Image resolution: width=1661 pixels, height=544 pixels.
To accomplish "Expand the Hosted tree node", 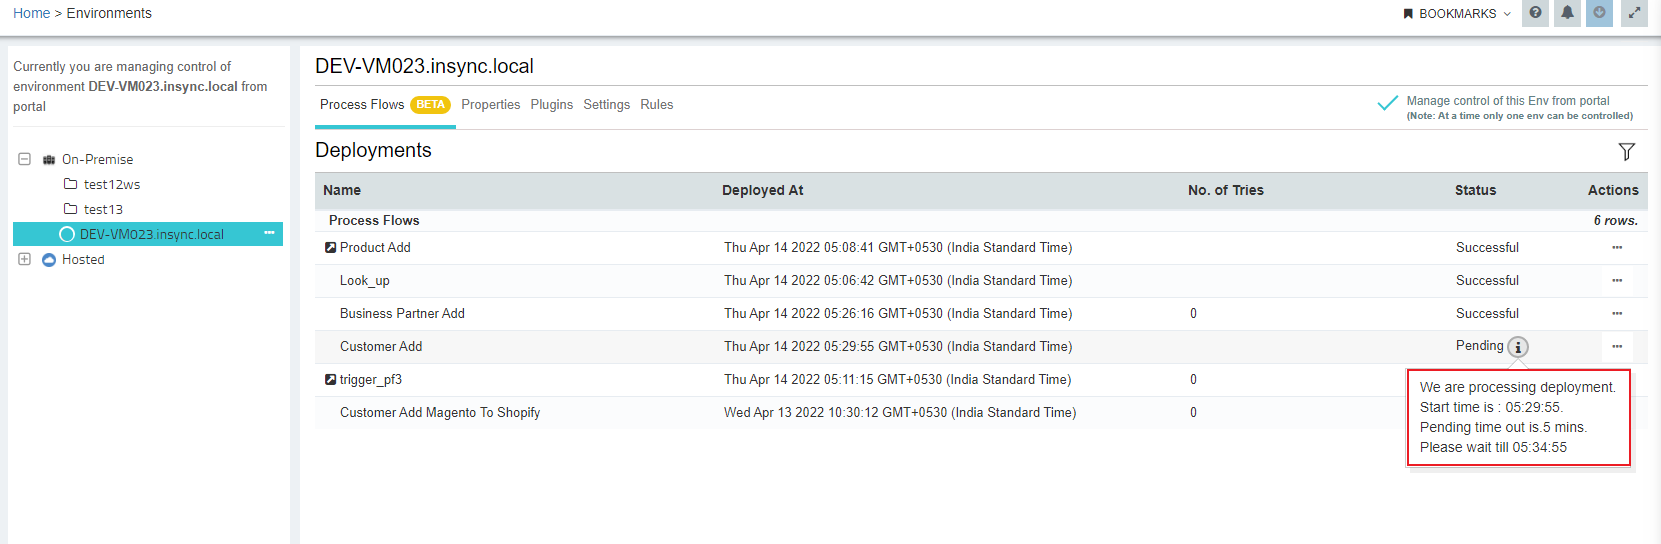I will click(25, 259).
